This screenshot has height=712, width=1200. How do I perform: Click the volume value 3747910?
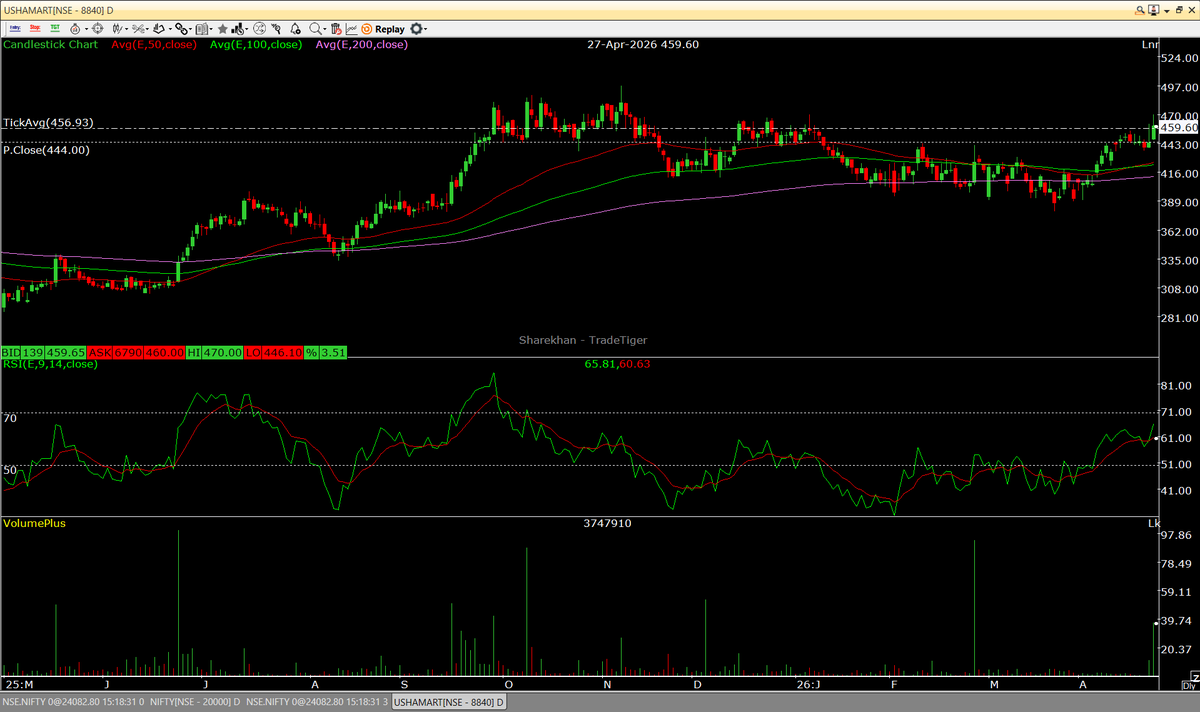[607, 523]
